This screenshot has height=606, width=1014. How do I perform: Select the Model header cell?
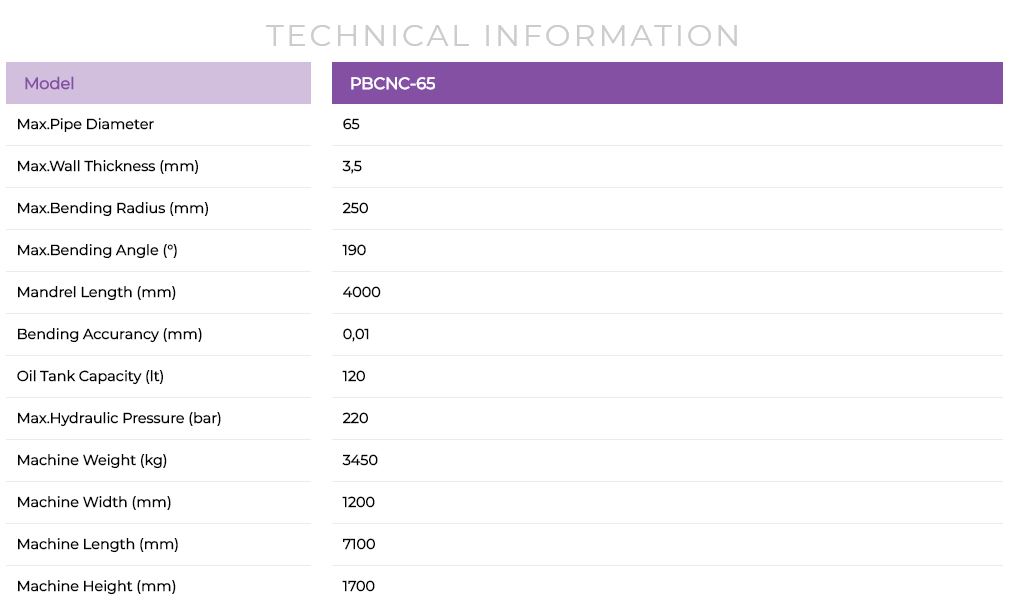(x=158, y=83)
